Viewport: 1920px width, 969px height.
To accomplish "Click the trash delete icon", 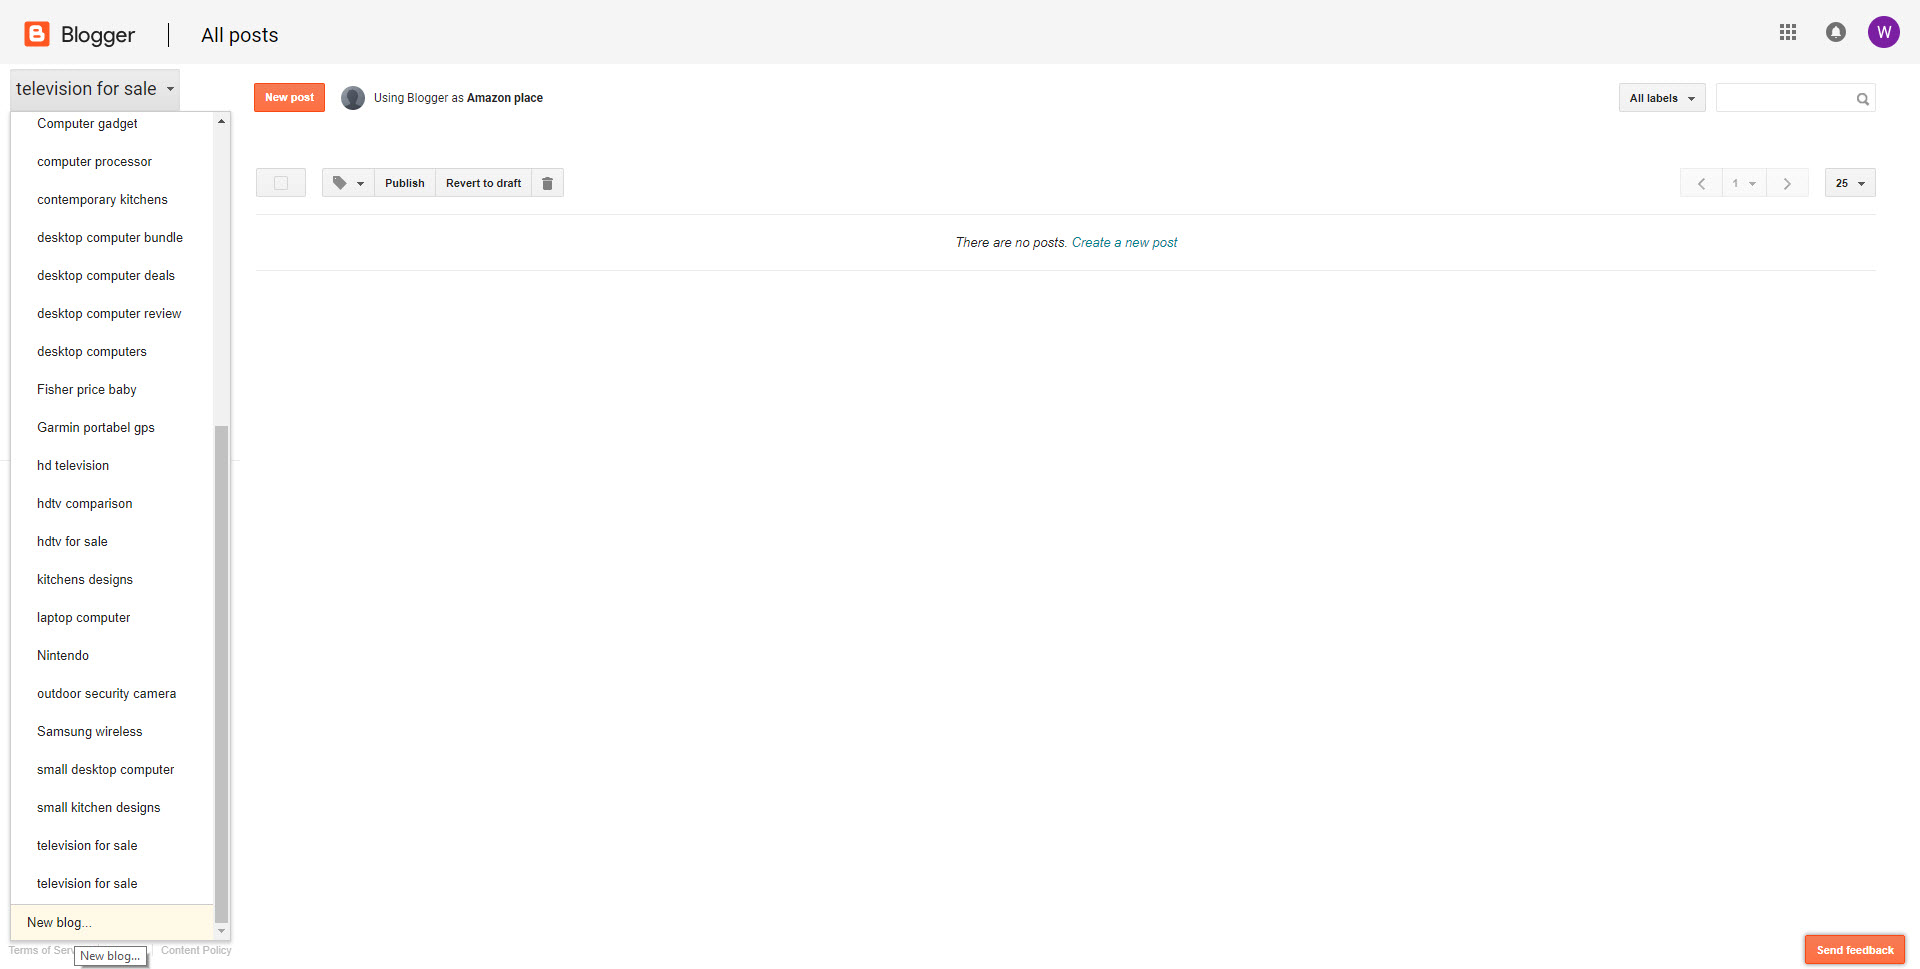I will (547, 183).
